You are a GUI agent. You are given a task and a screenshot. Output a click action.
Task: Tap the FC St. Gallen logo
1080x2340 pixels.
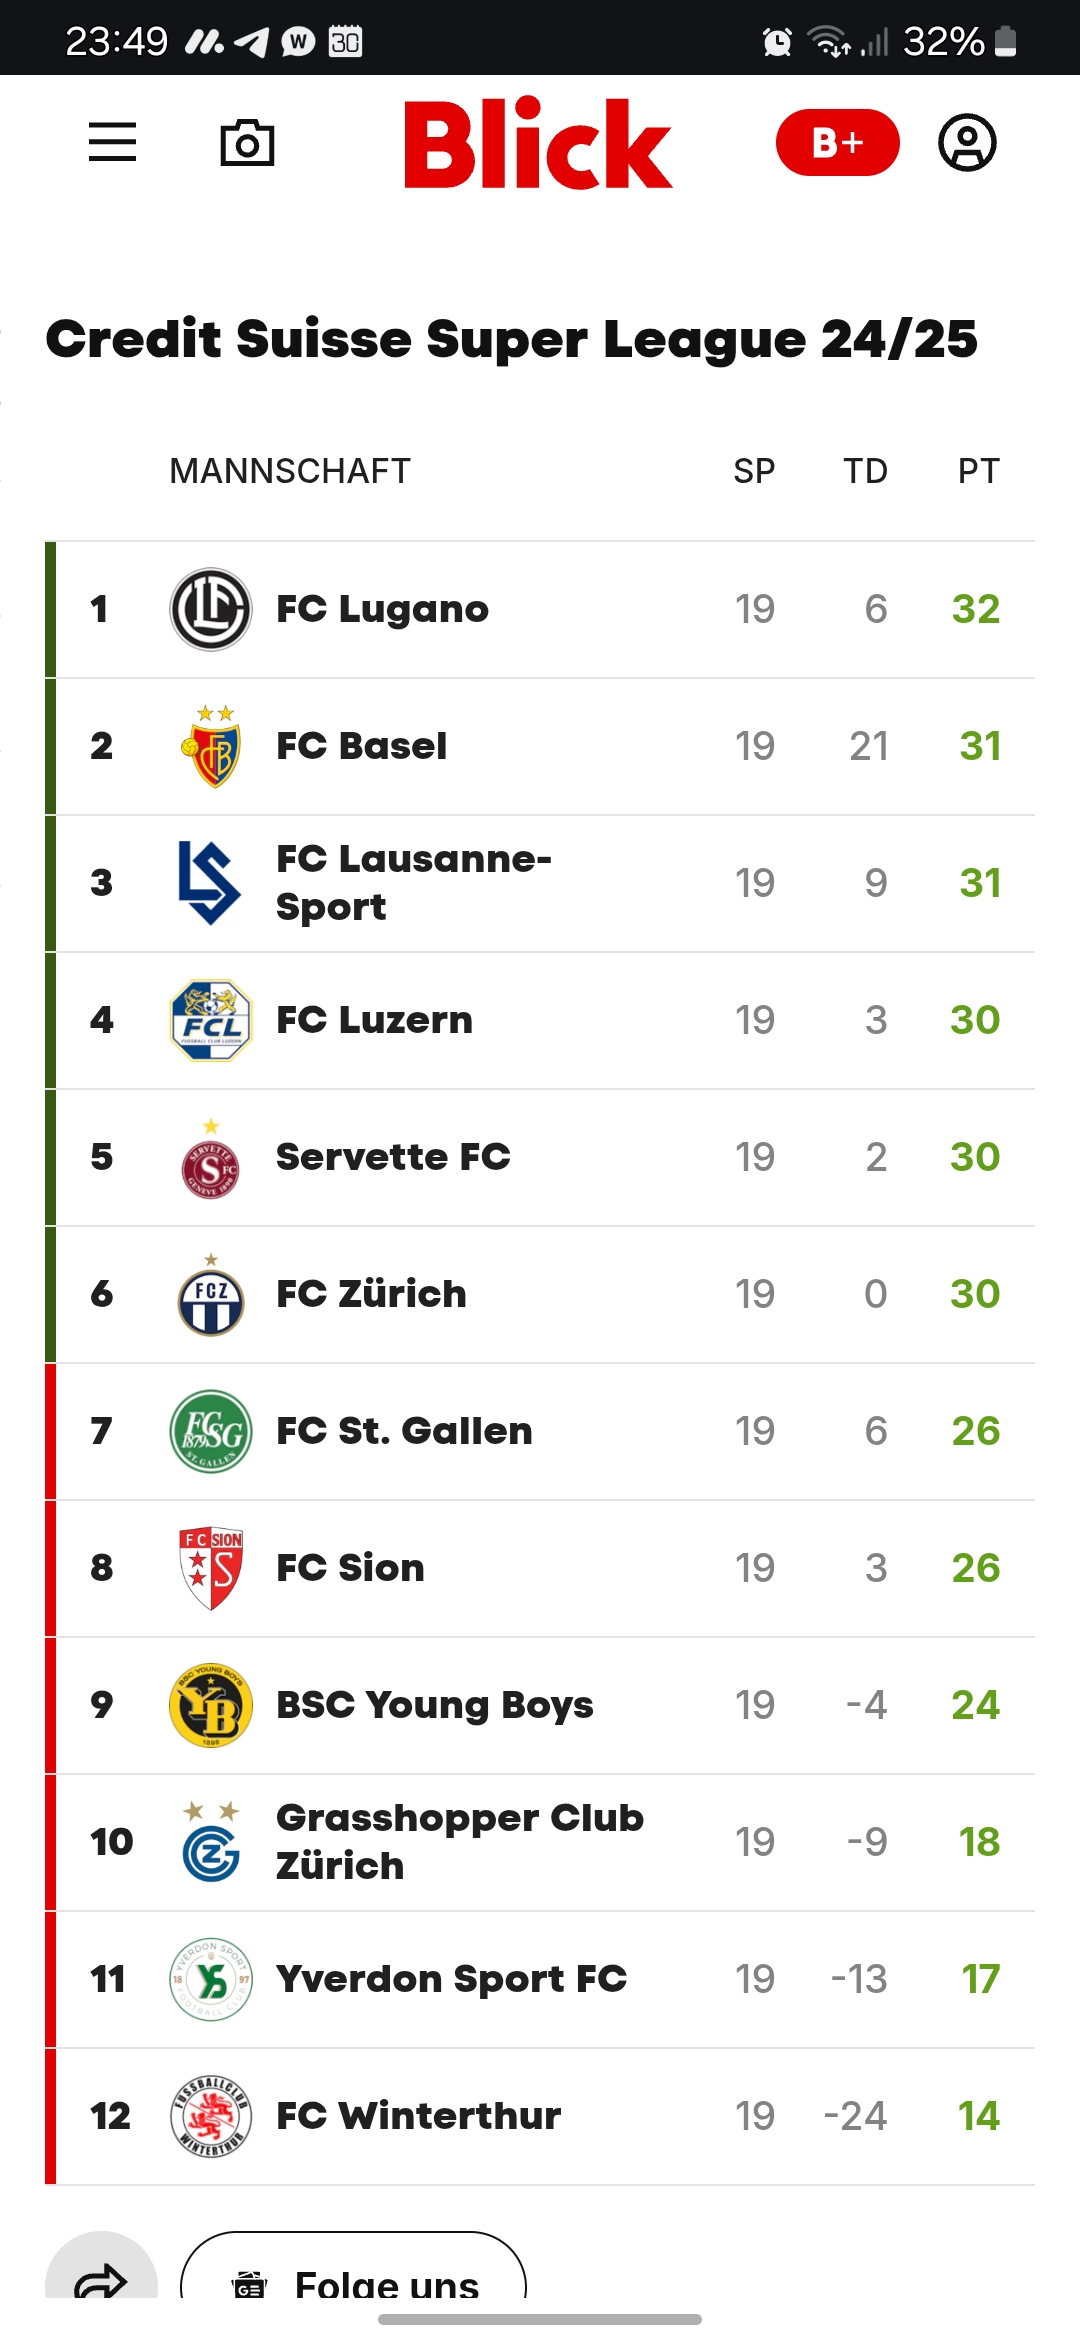[211, 1431]
